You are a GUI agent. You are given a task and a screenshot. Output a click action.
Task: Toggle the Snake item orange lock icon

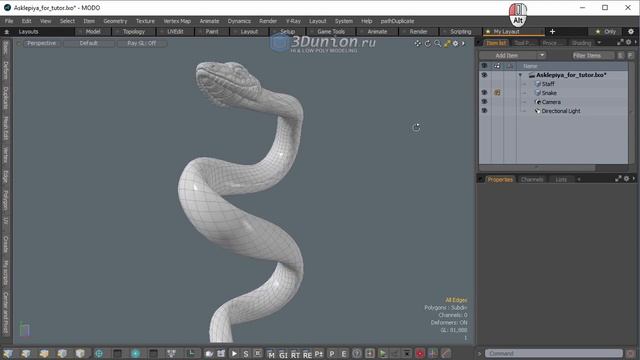click(497, 93)
